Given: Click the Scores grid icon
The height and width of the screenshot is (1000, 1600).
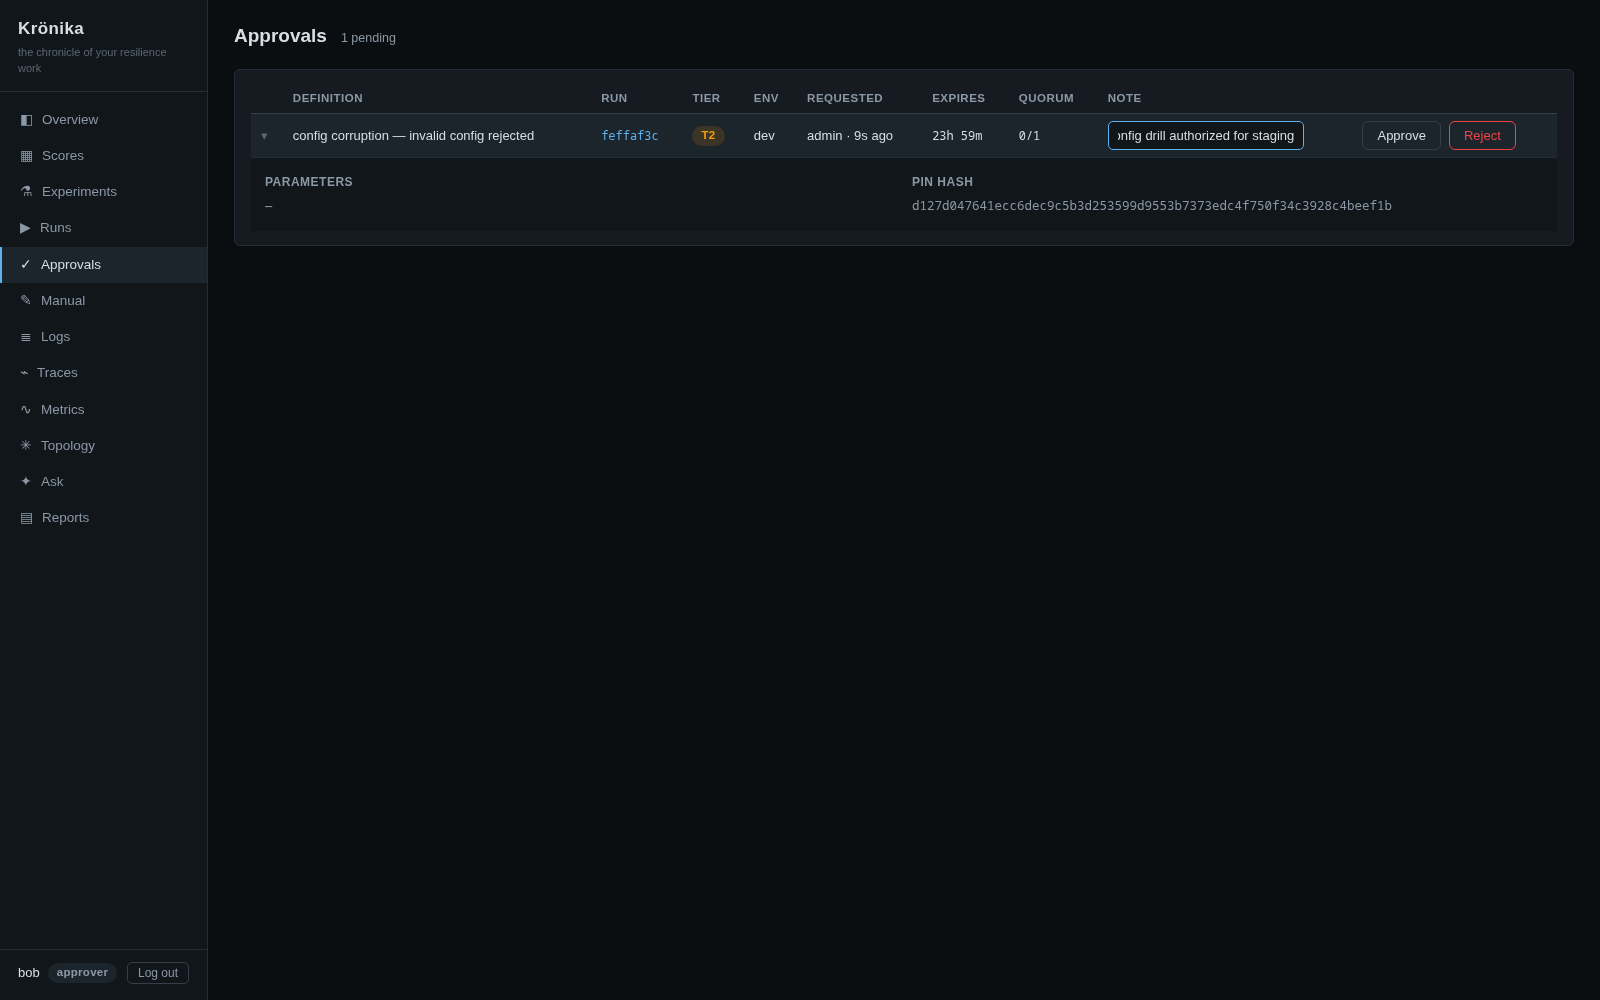Looking at the screenshot, I should point(26,156).
